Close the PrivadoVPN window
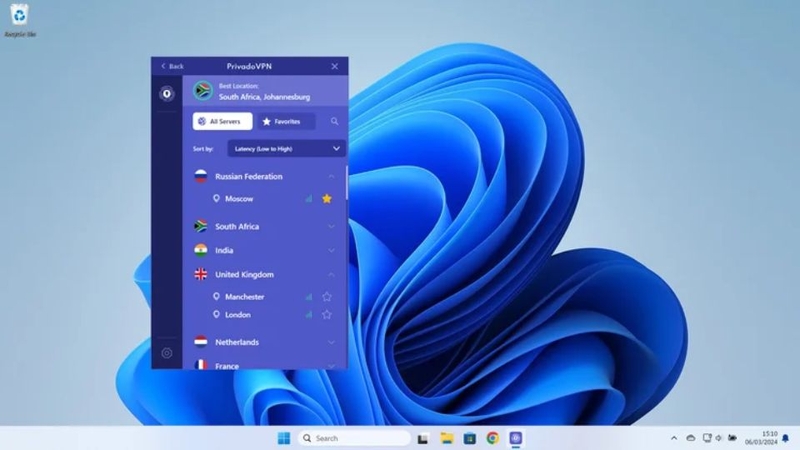This screenshot has height=450, width=800. [x=335, y=66]
